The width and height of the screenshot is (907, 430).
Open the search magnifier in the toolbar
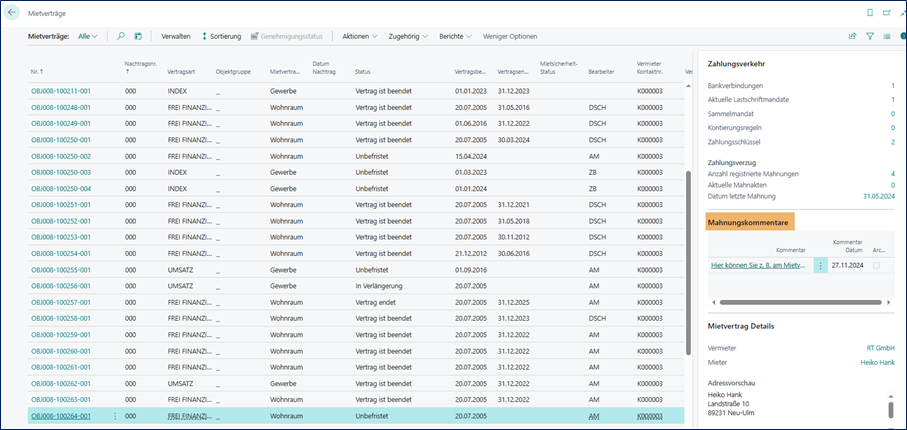(121, 36)
